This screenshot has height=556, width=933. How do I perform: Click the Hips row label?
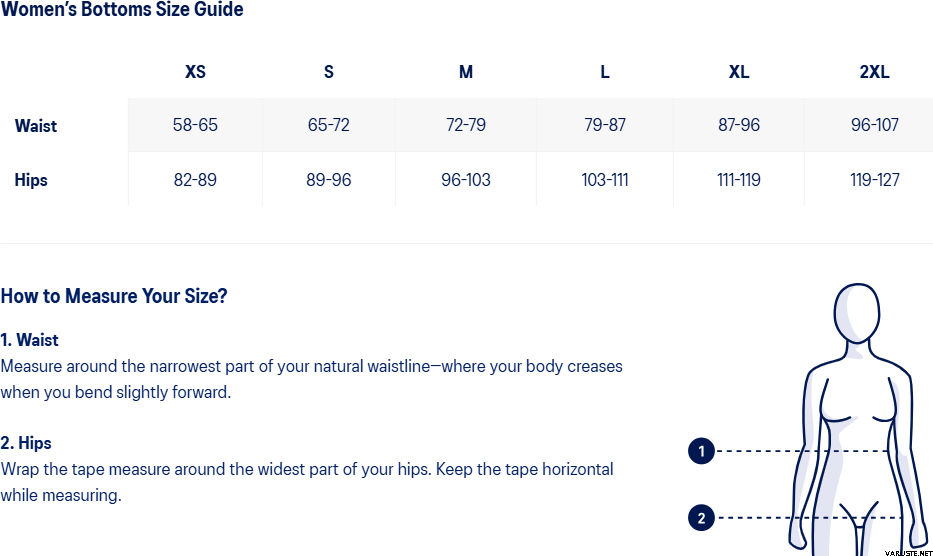(x=31, y=181)
